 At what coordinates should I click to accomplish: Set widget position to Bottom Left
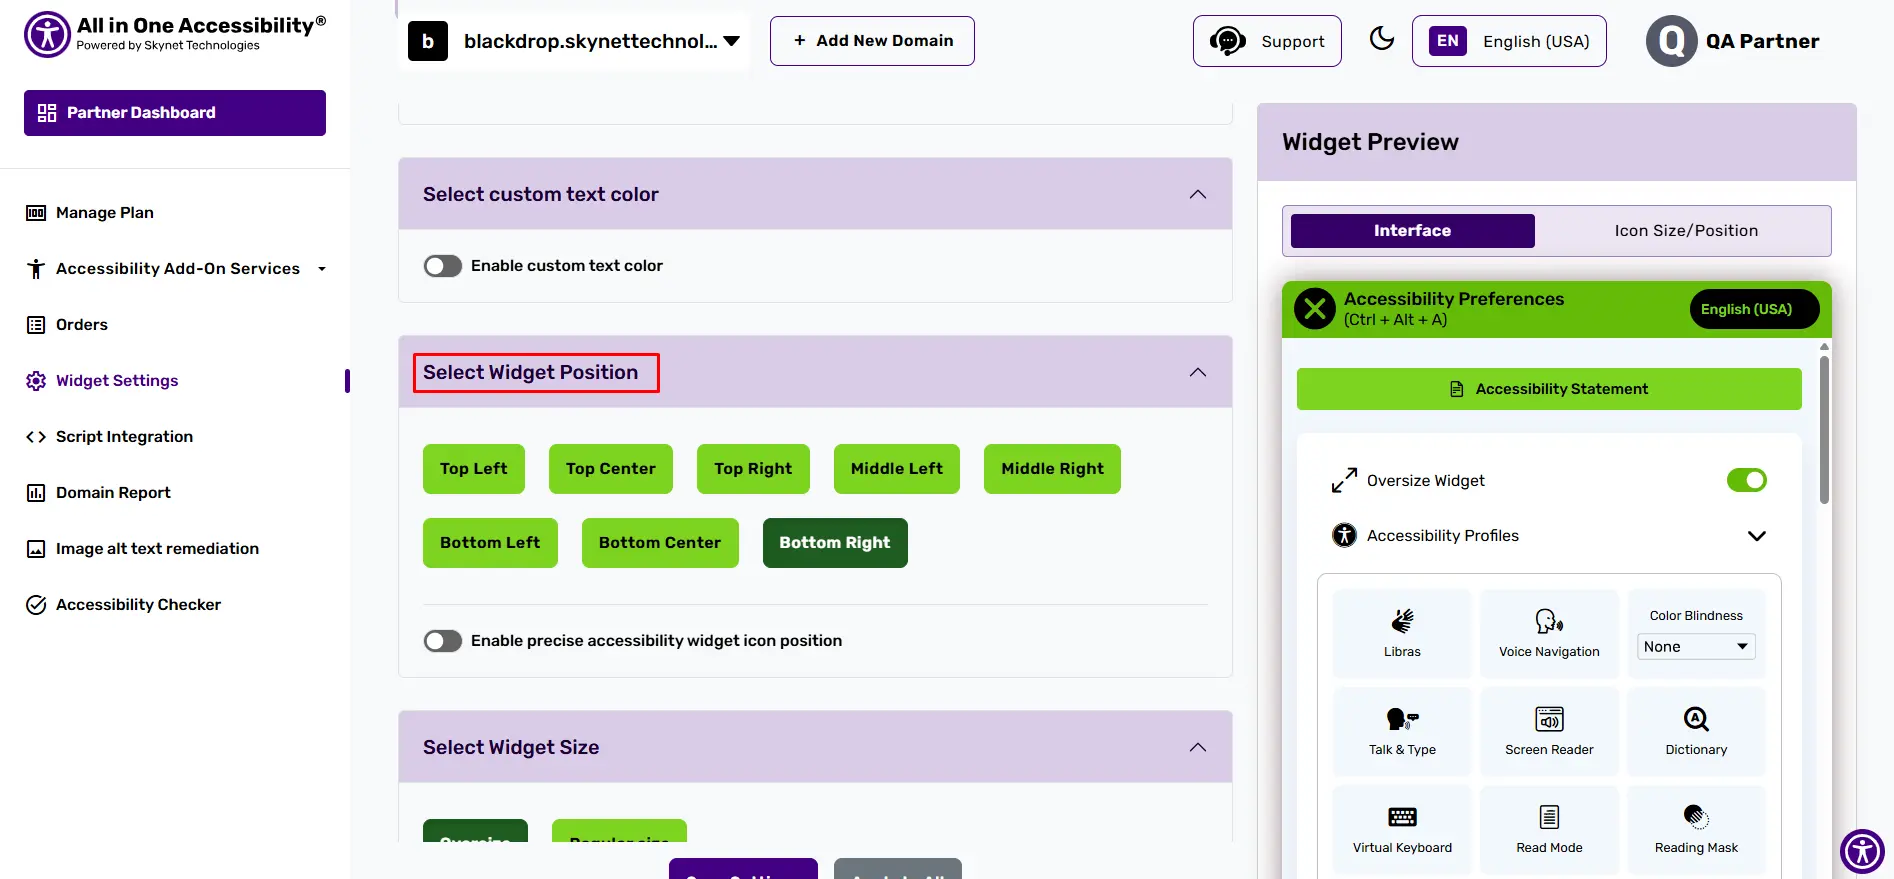[x=490, y=543]
